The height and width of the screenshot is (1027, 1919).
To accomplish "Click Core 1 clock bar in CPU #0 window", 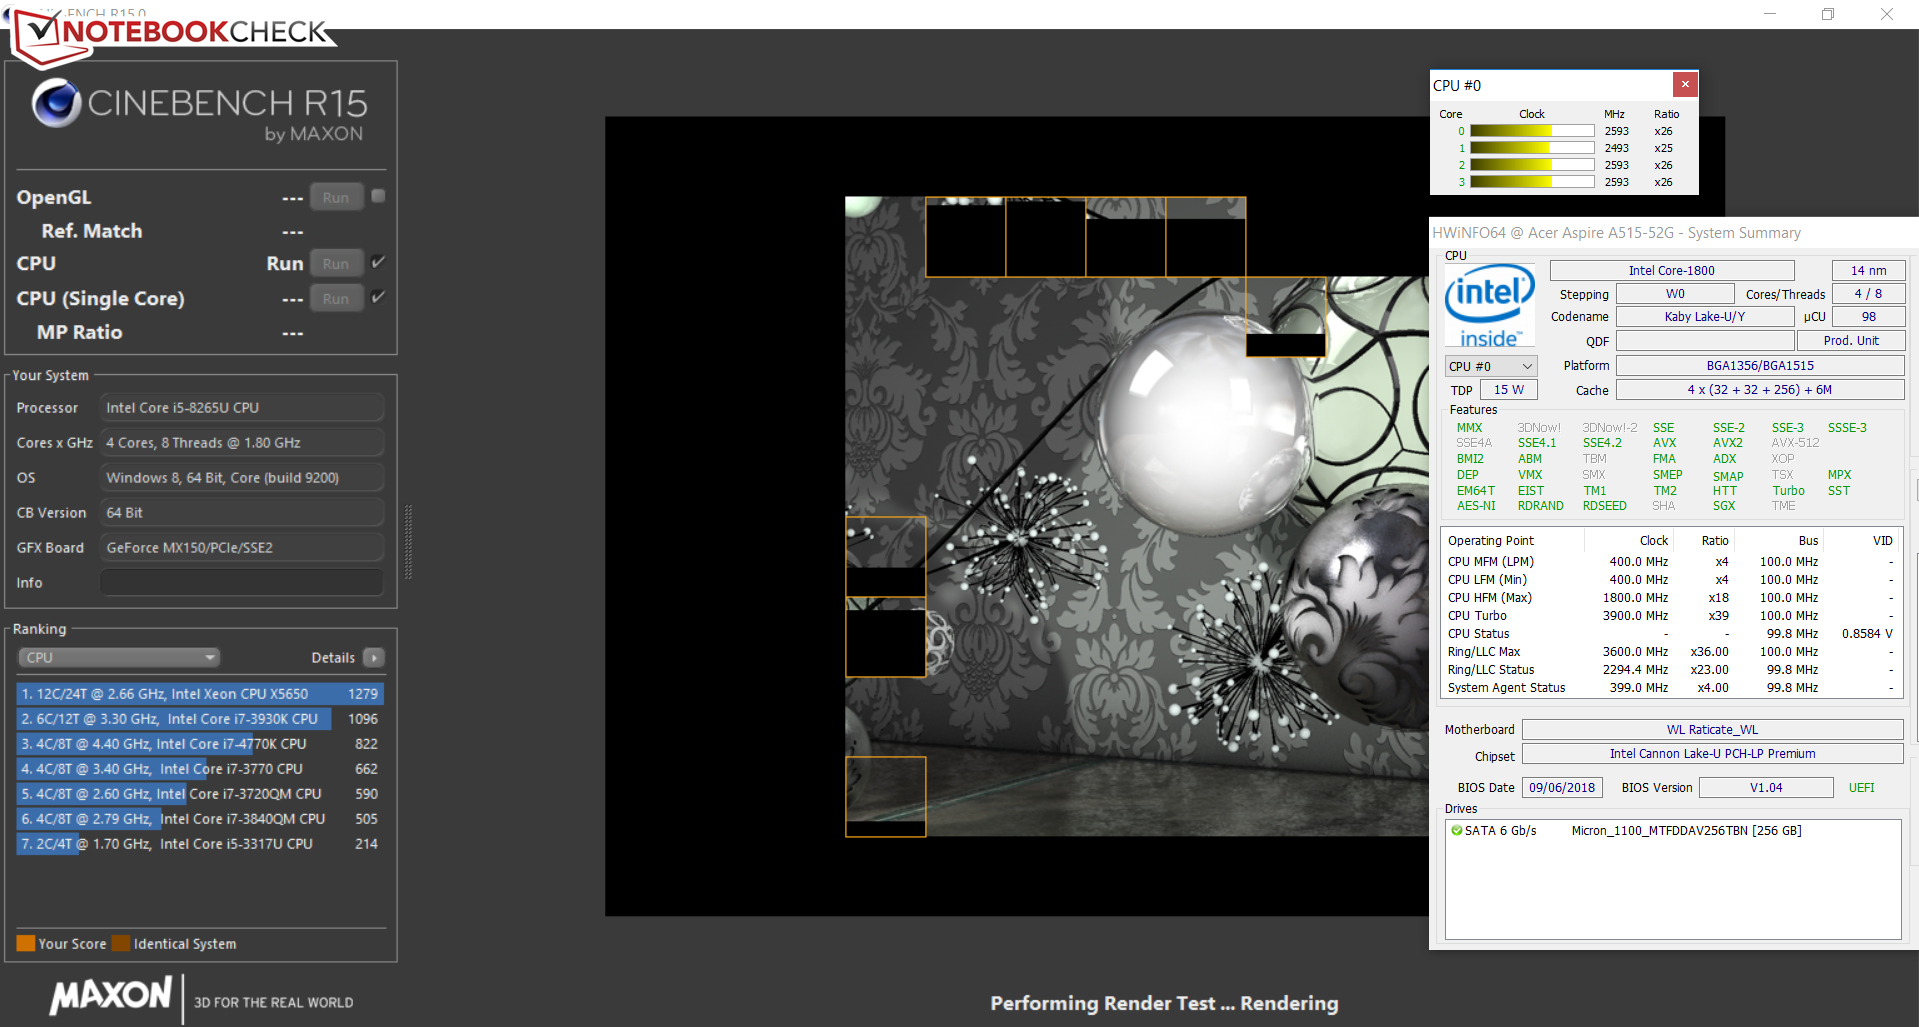I will coord(1532,148).
